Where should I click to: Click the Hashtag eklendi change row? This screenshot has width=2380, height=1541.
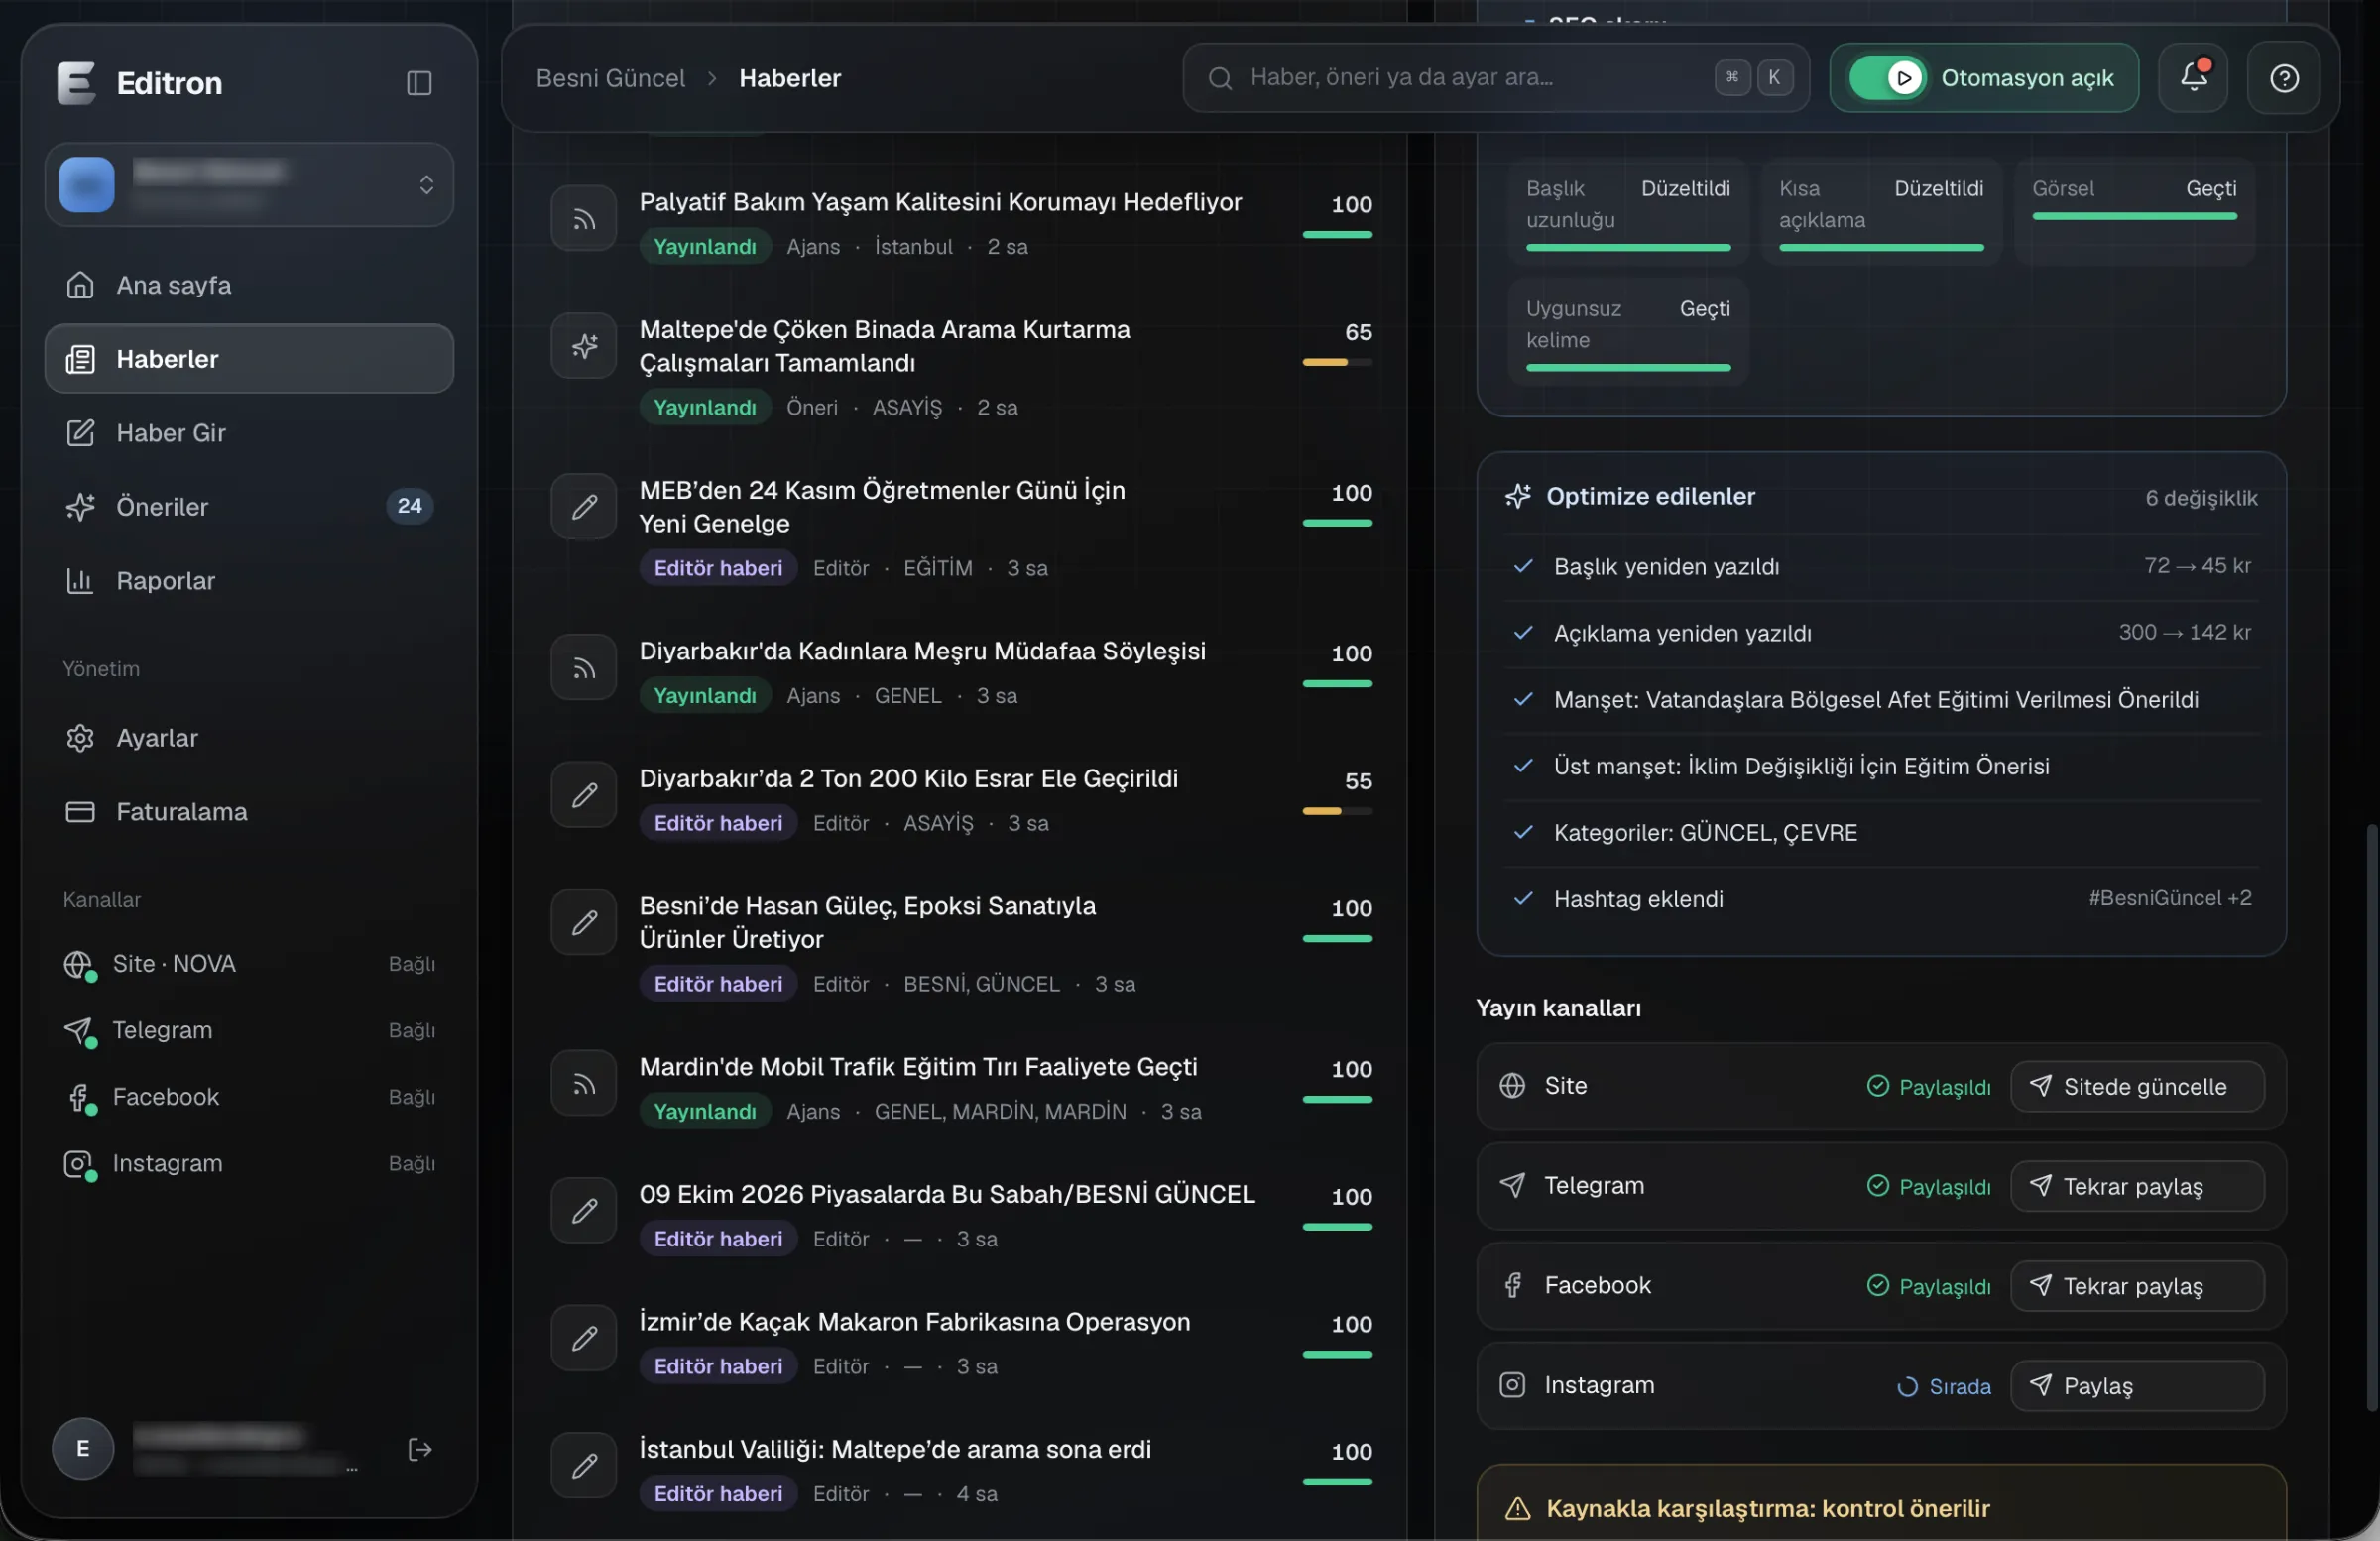1881,899
